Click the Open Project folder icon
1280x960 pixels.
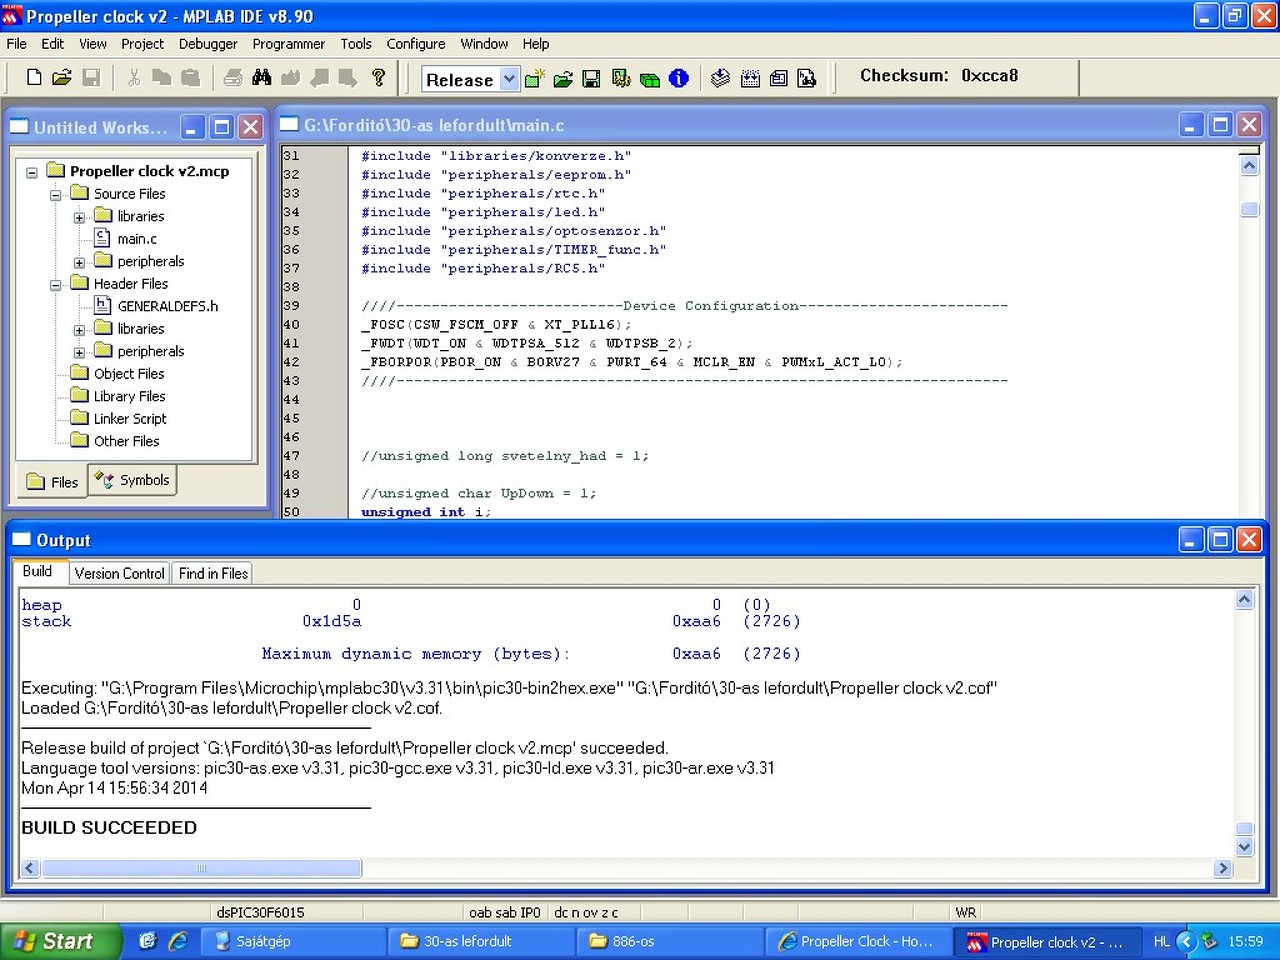pyautogui.click(x=563, y=79)
